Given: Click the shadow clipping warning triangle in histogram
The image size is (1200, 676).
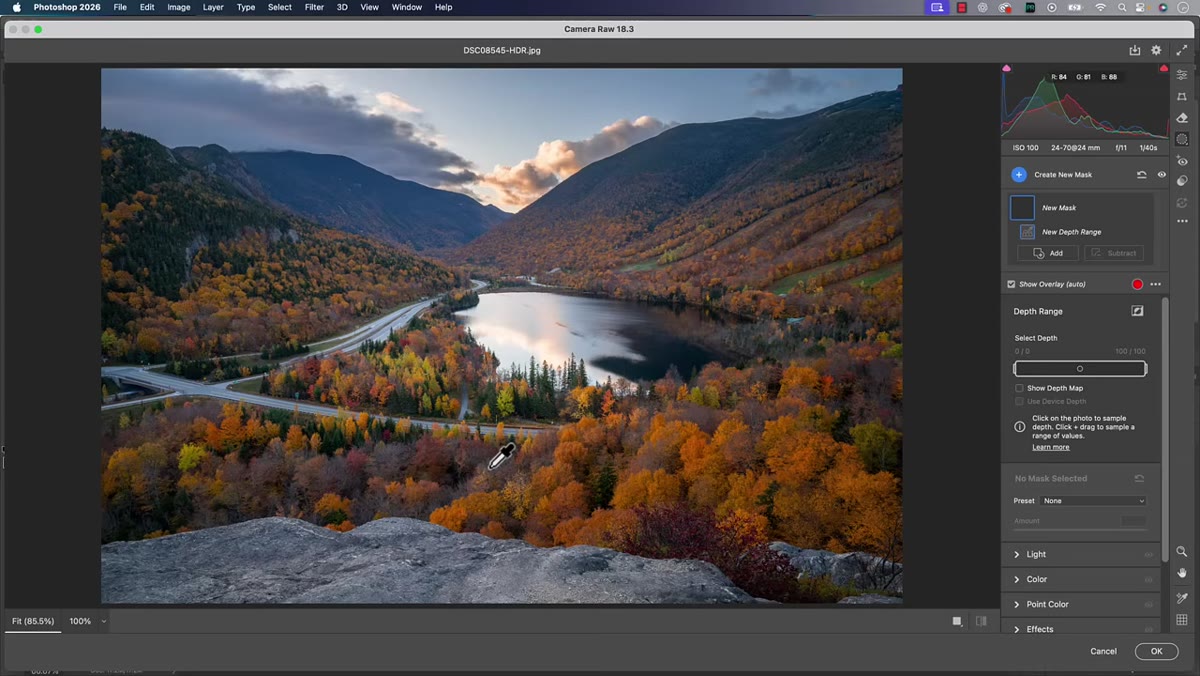Looking at the screenshot, I should [1007, 69].
